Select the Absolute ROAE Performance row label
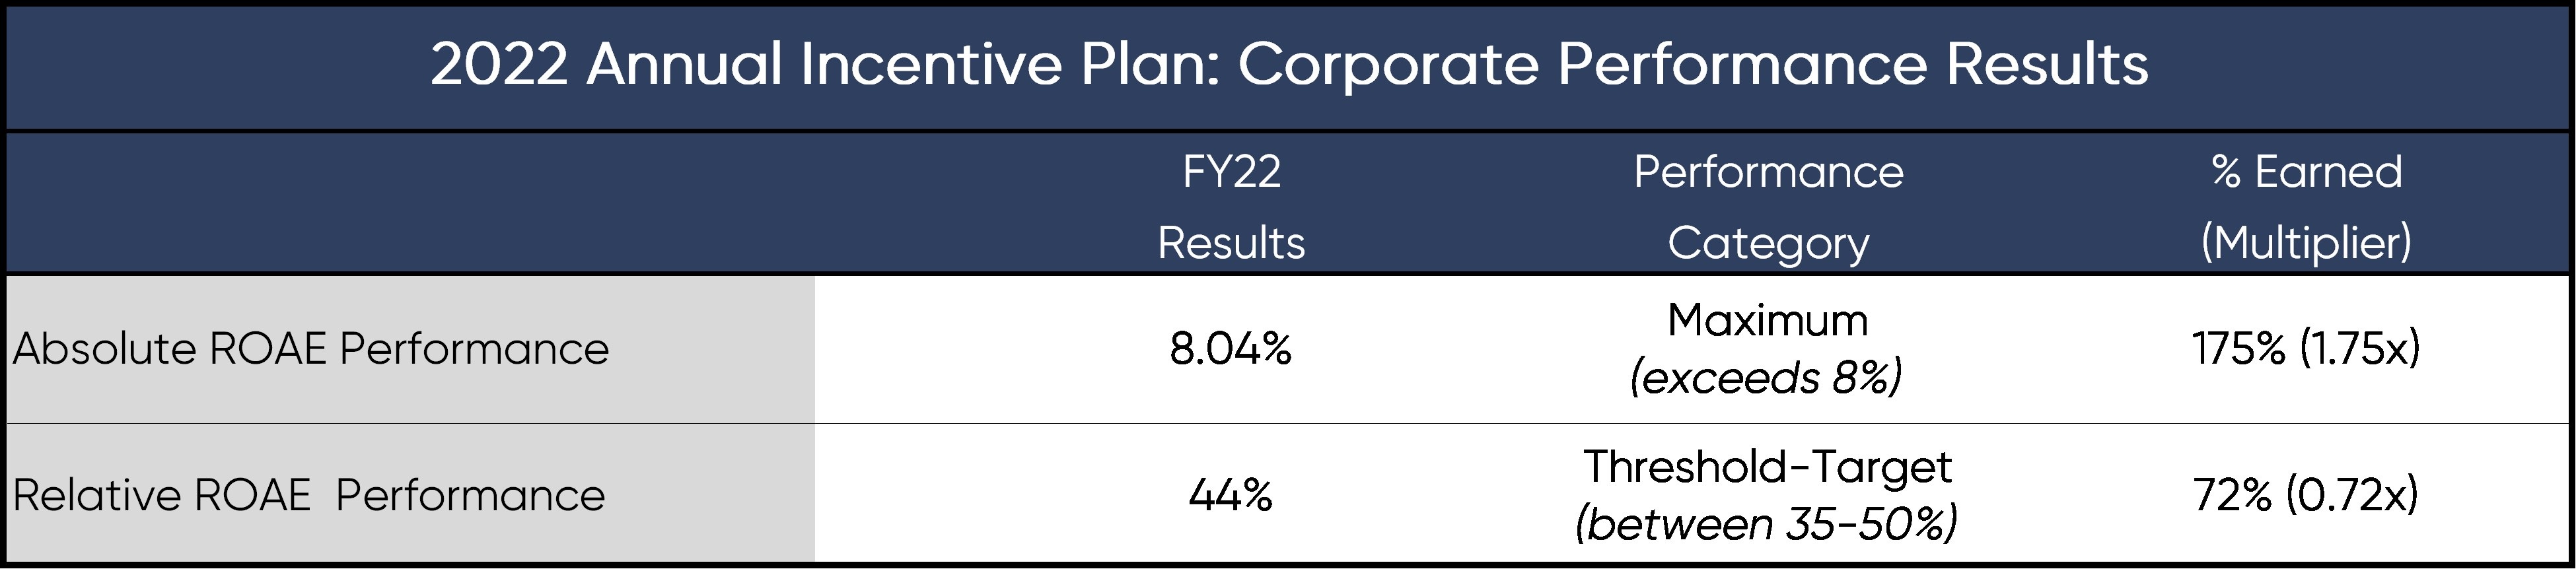The width and height of the screenshot is (2576, 569). [x=311, y=349]
